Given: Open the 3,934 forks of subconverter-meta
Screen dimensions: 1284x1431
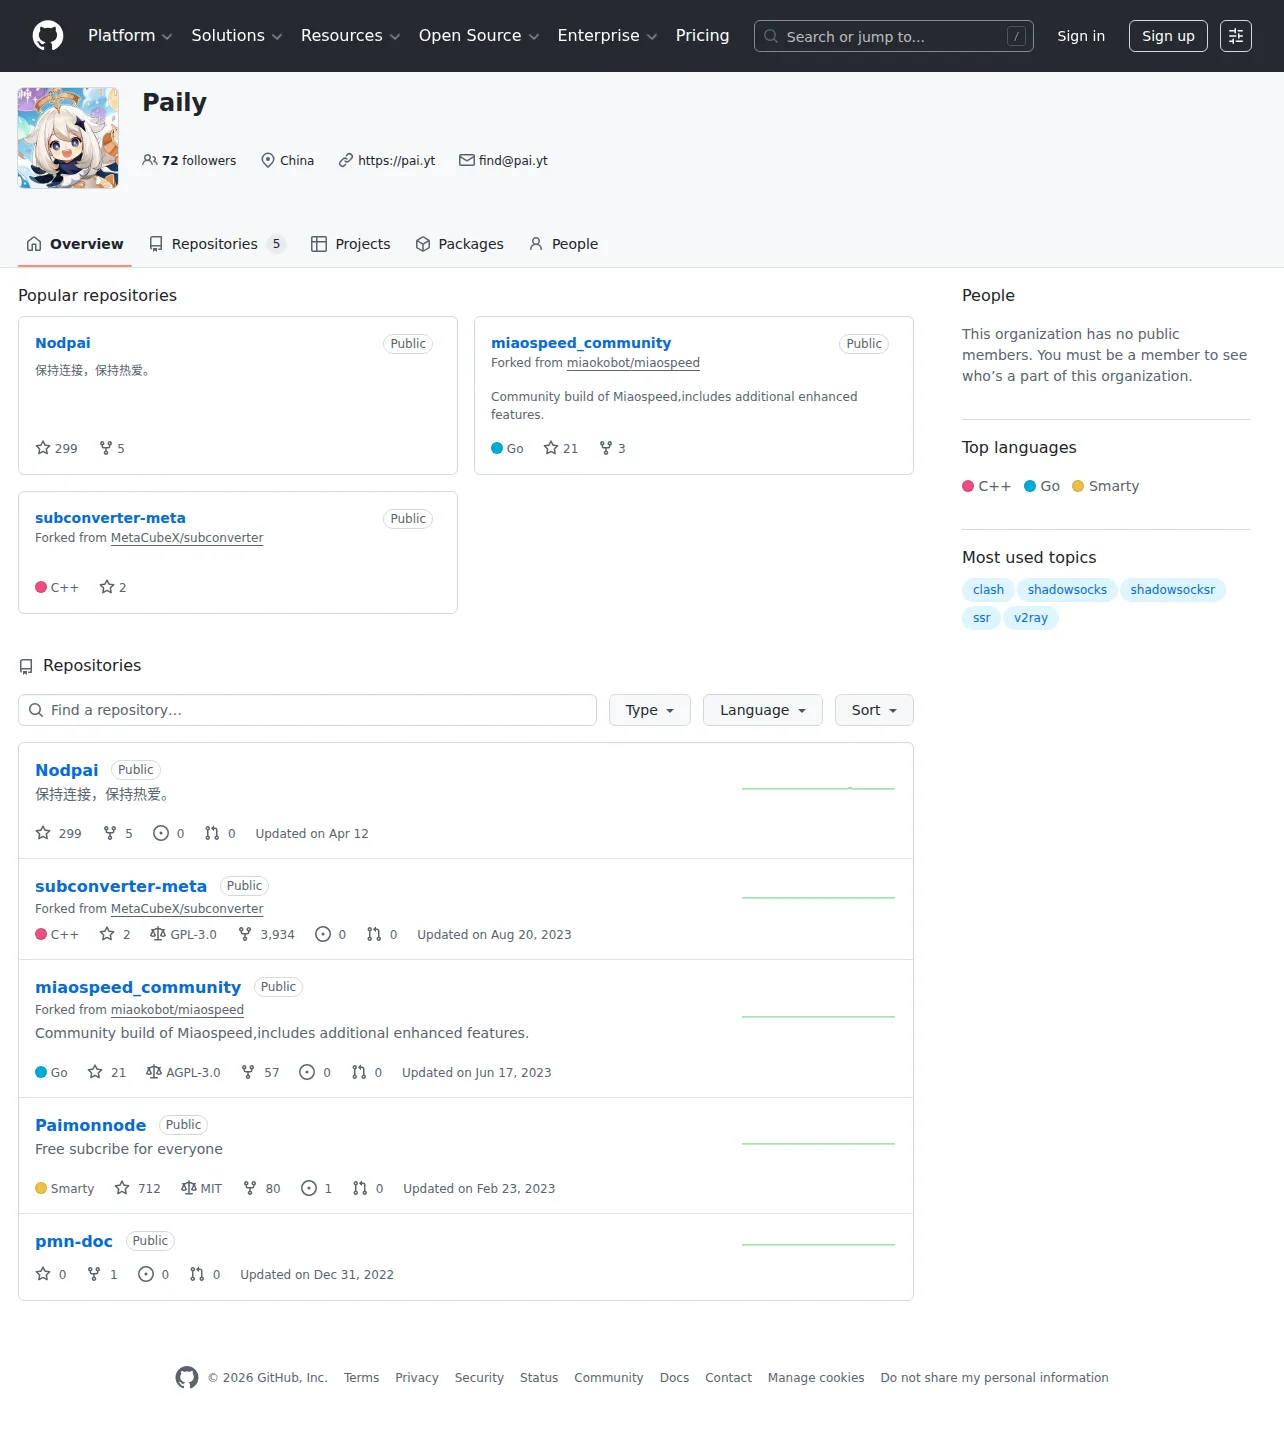Looking at the screenshot, I should [266, 934].
